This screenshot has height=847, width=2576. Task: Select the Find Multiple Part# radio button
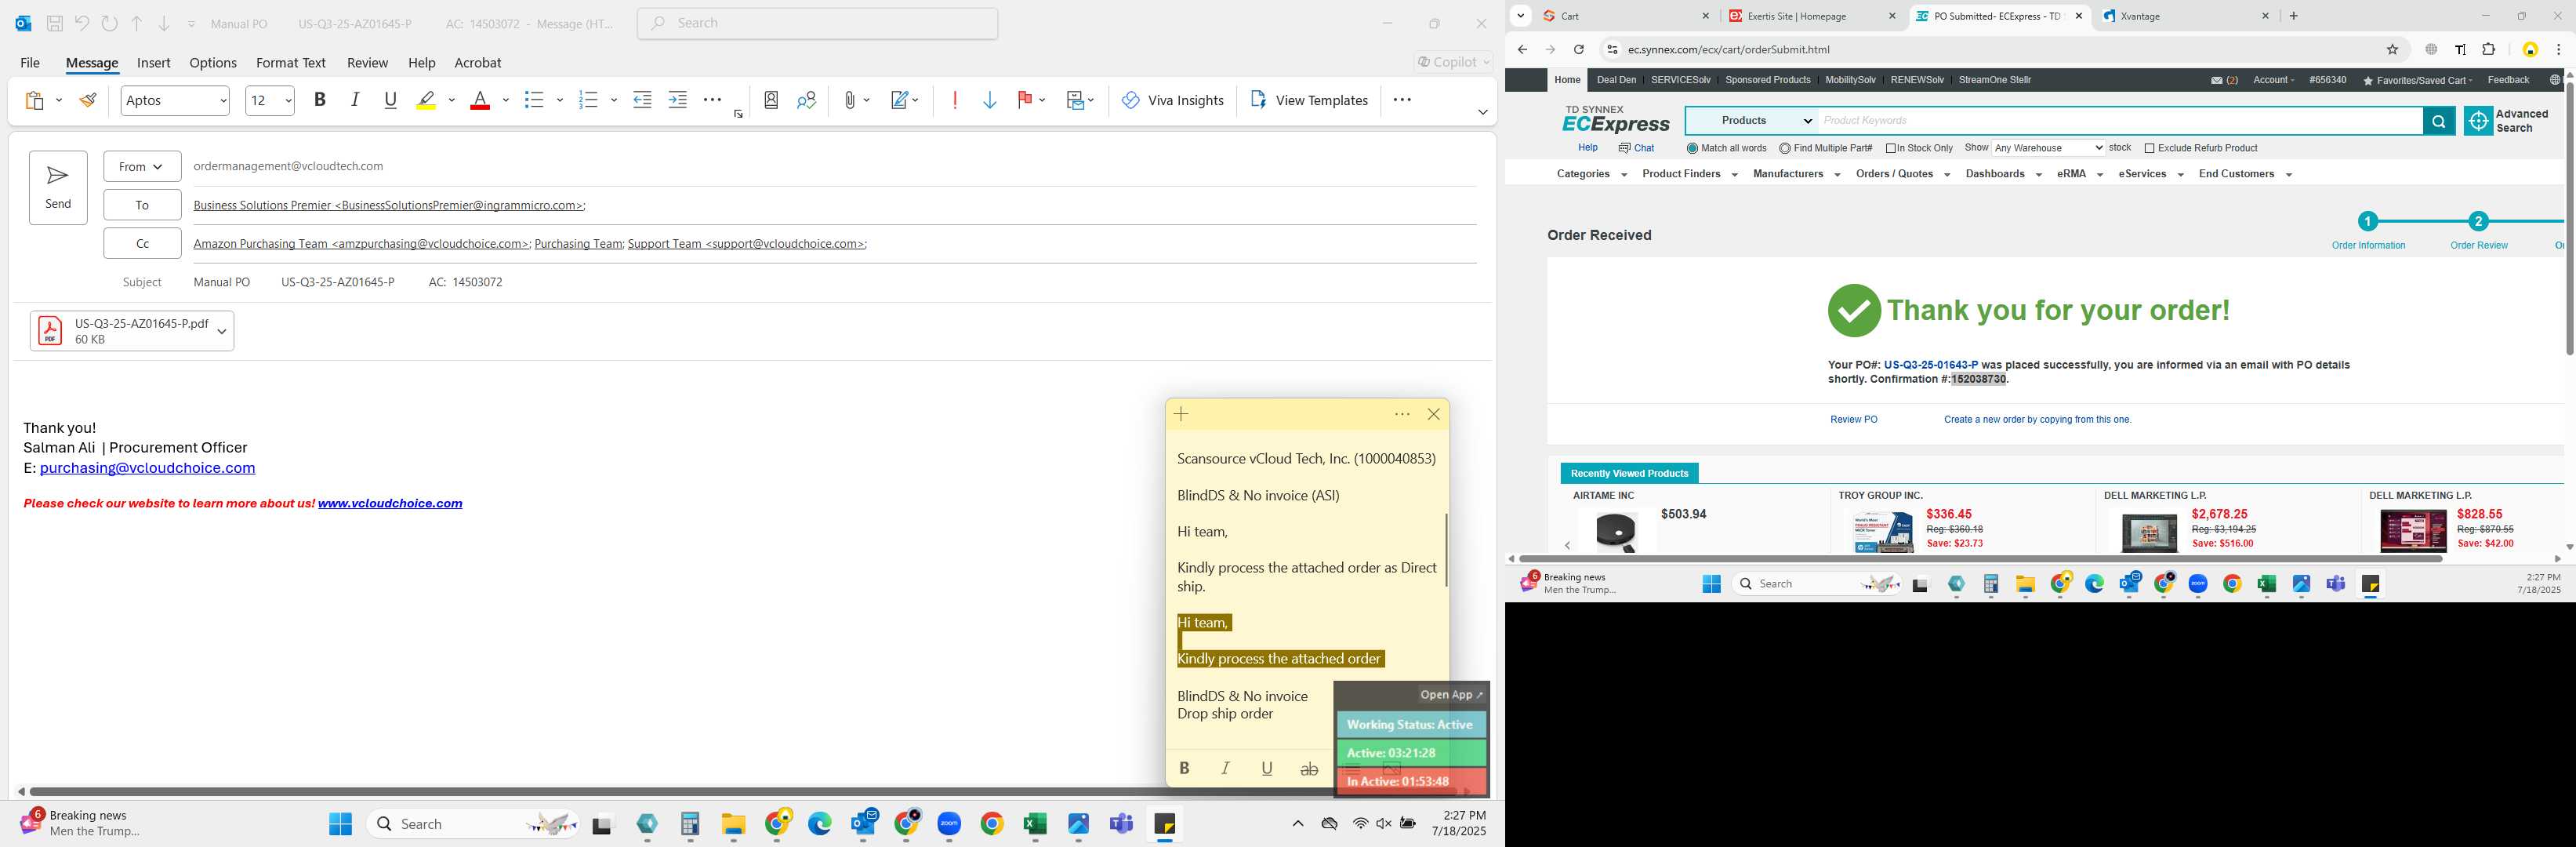(x=1785, y=148)
